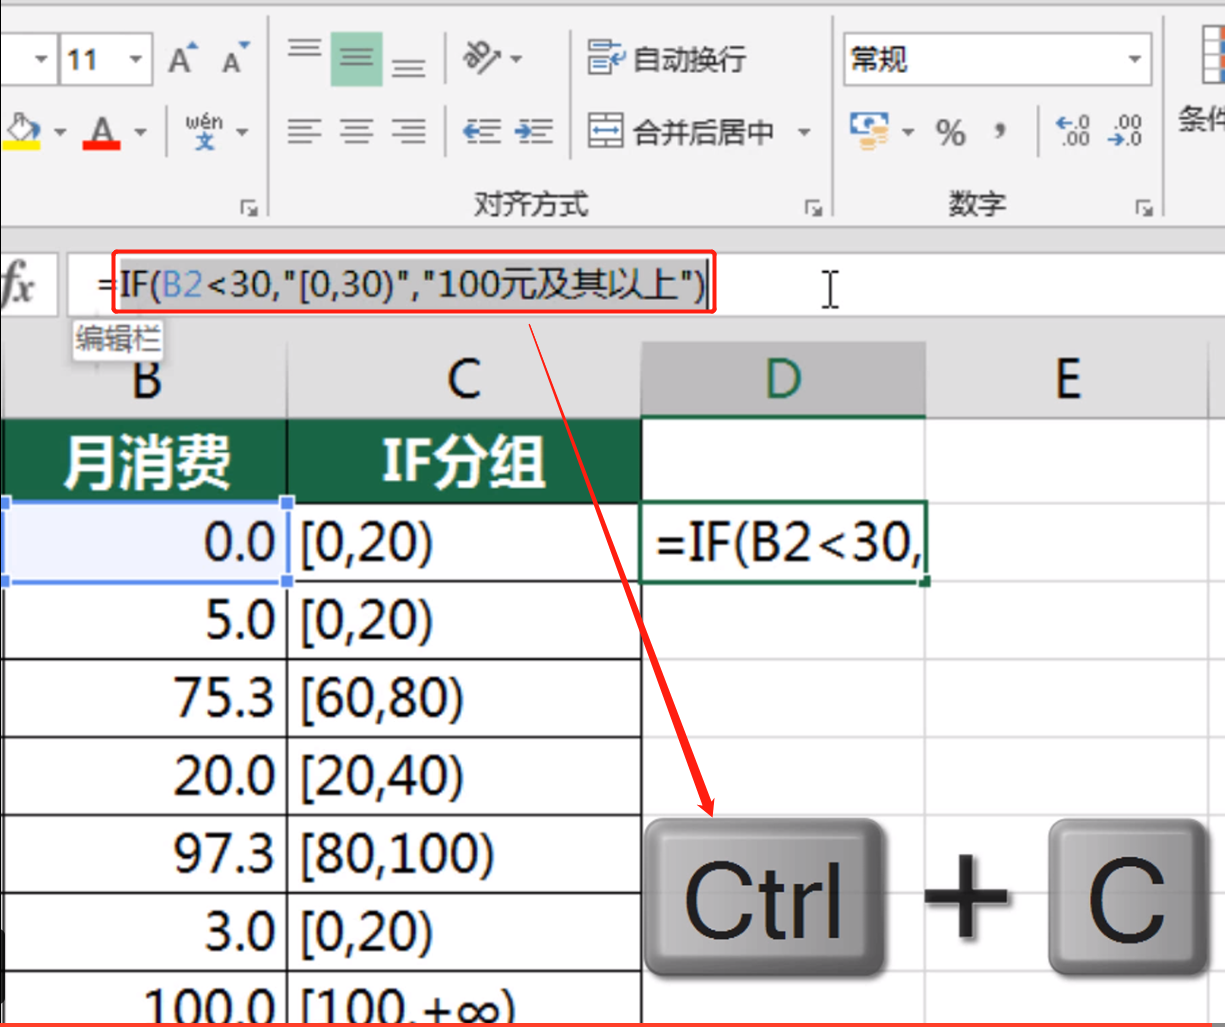Image resolution: width=1225 pixels, height=1027 pixels.
Task: Open accounting format dropdown arrow
Action: [x=908, y=132]
